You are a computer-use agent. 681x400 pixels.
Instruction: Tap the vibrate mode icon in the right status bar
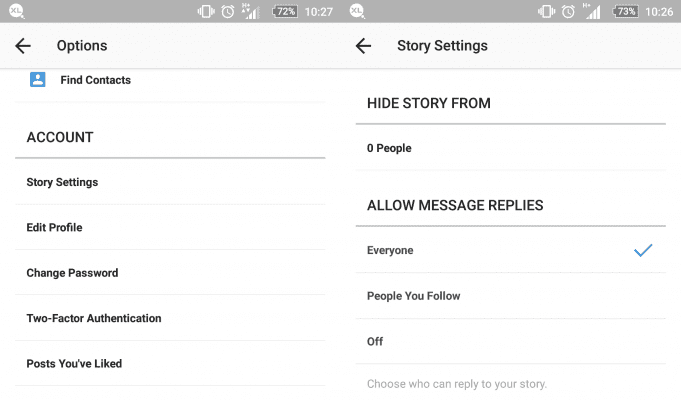click(x=546, y=11)
